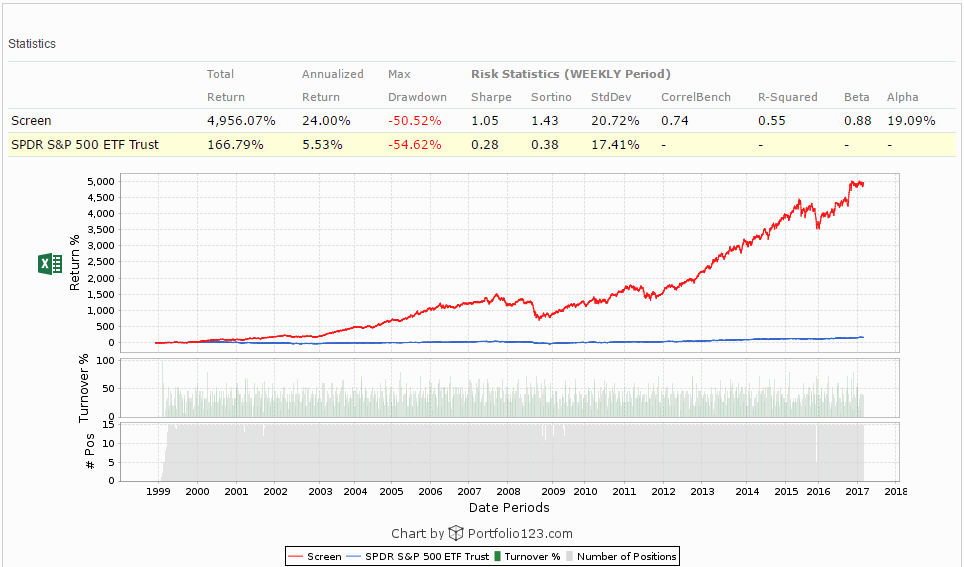Viewport: 964px width, 567px height.
Task: Click the 2009 x-axis year label
Action: [x=553, y=491]
